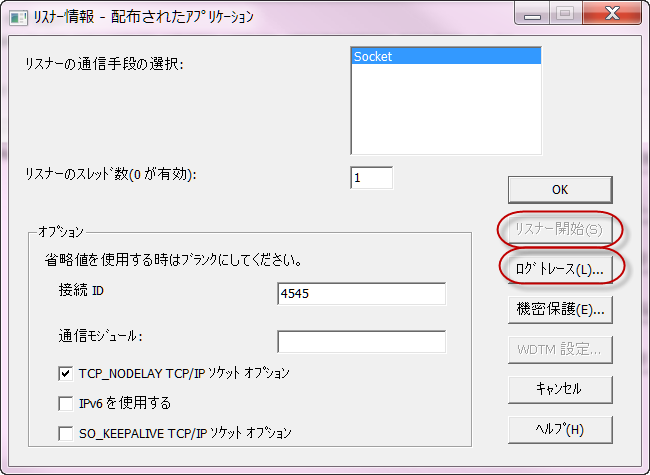Click the maximize button of dialog
The image size is (650, 475).
coord(565,14)
